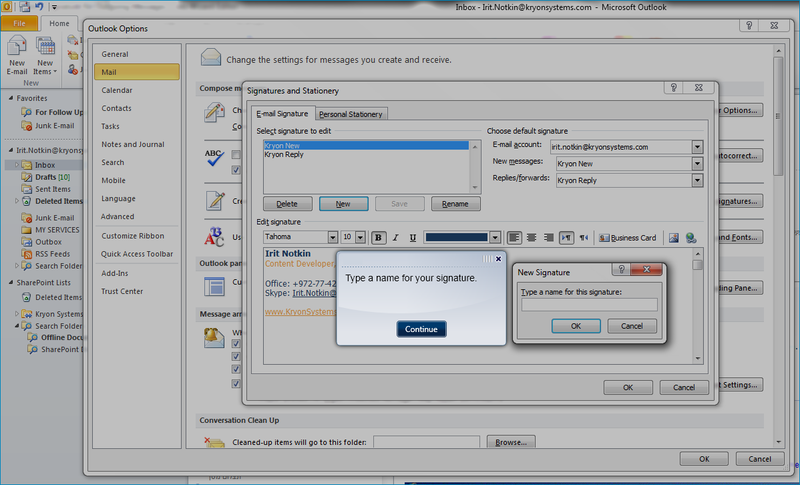Image resolution: width=800 pixels, height=485 pixels.
Task: Open the Sent Items folder
Action: (46, 189)
